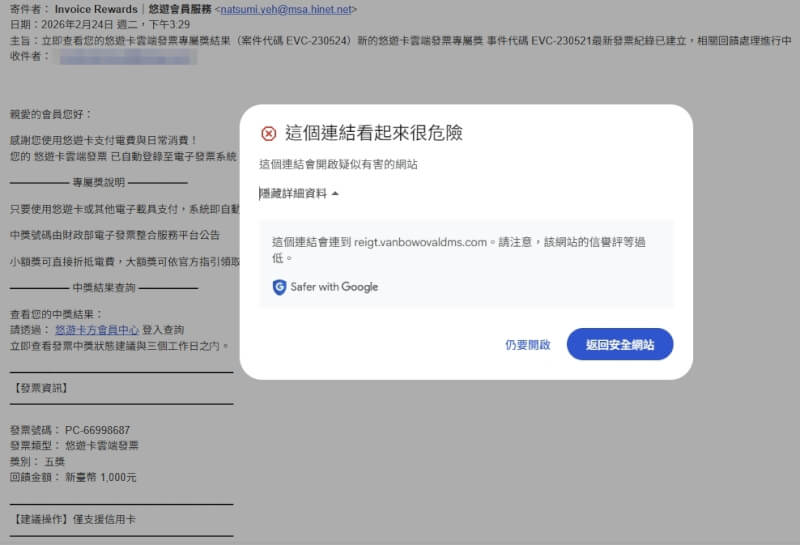Click the 返回安全網站 button

pyautogui.click(x=620, y=344)
